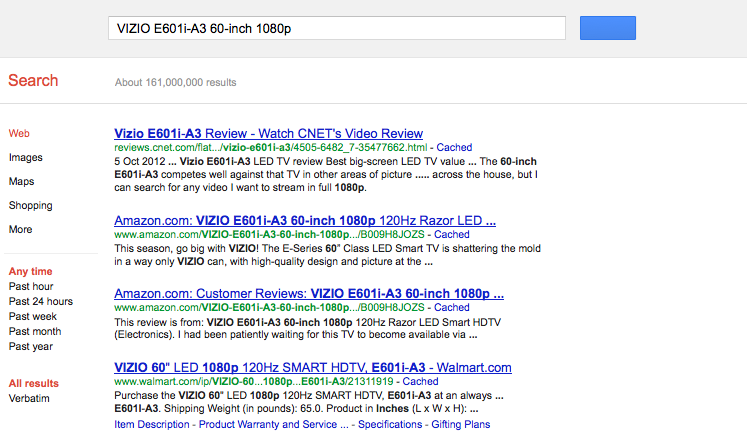This screenshot has width=747, height=446.
Task: Open the Gifting Plans sitelink
Action: [461, 424]
